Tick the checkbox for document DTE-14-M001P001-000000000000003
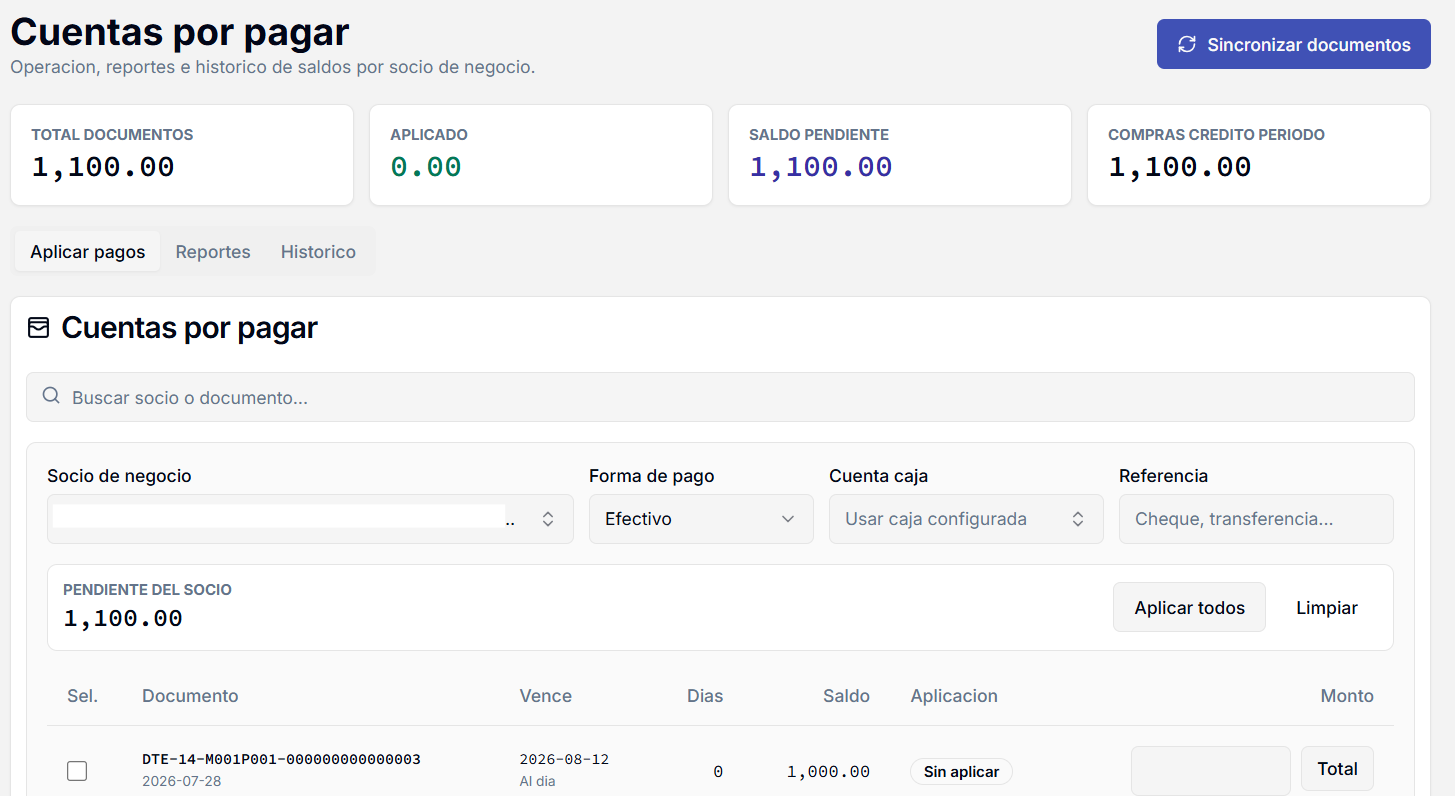This screenshot has width=1455, height=796. click(x=77, y=770)
